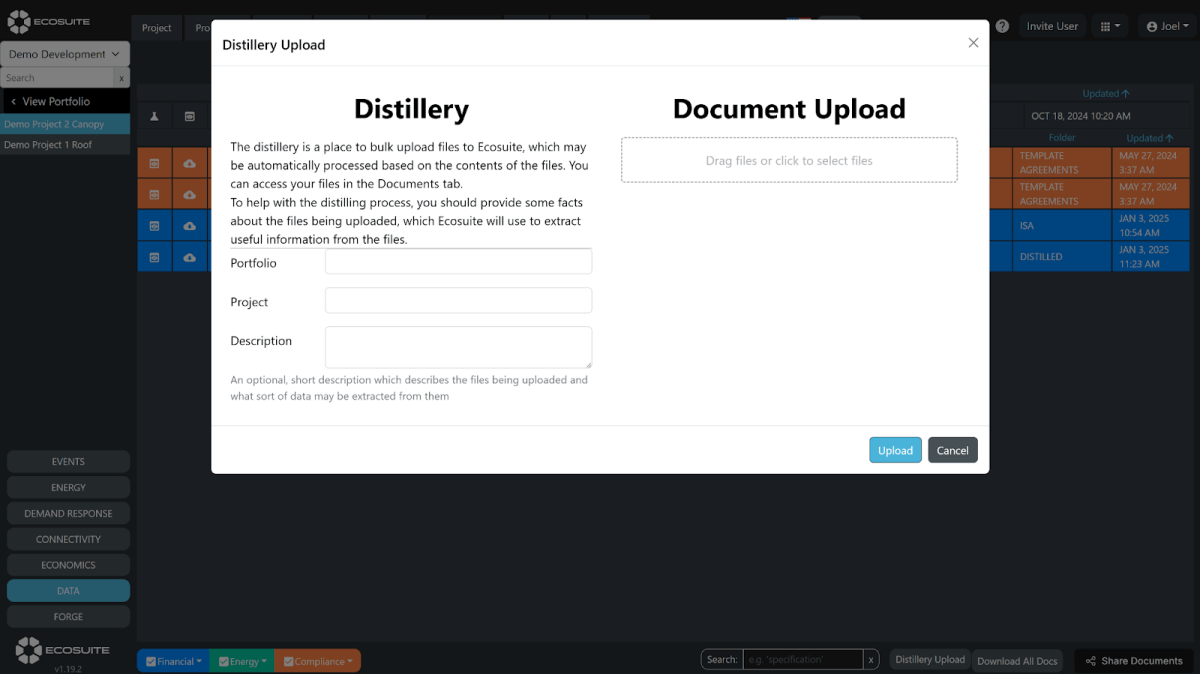Clear the sidebar project search with the x

(122, 78)
